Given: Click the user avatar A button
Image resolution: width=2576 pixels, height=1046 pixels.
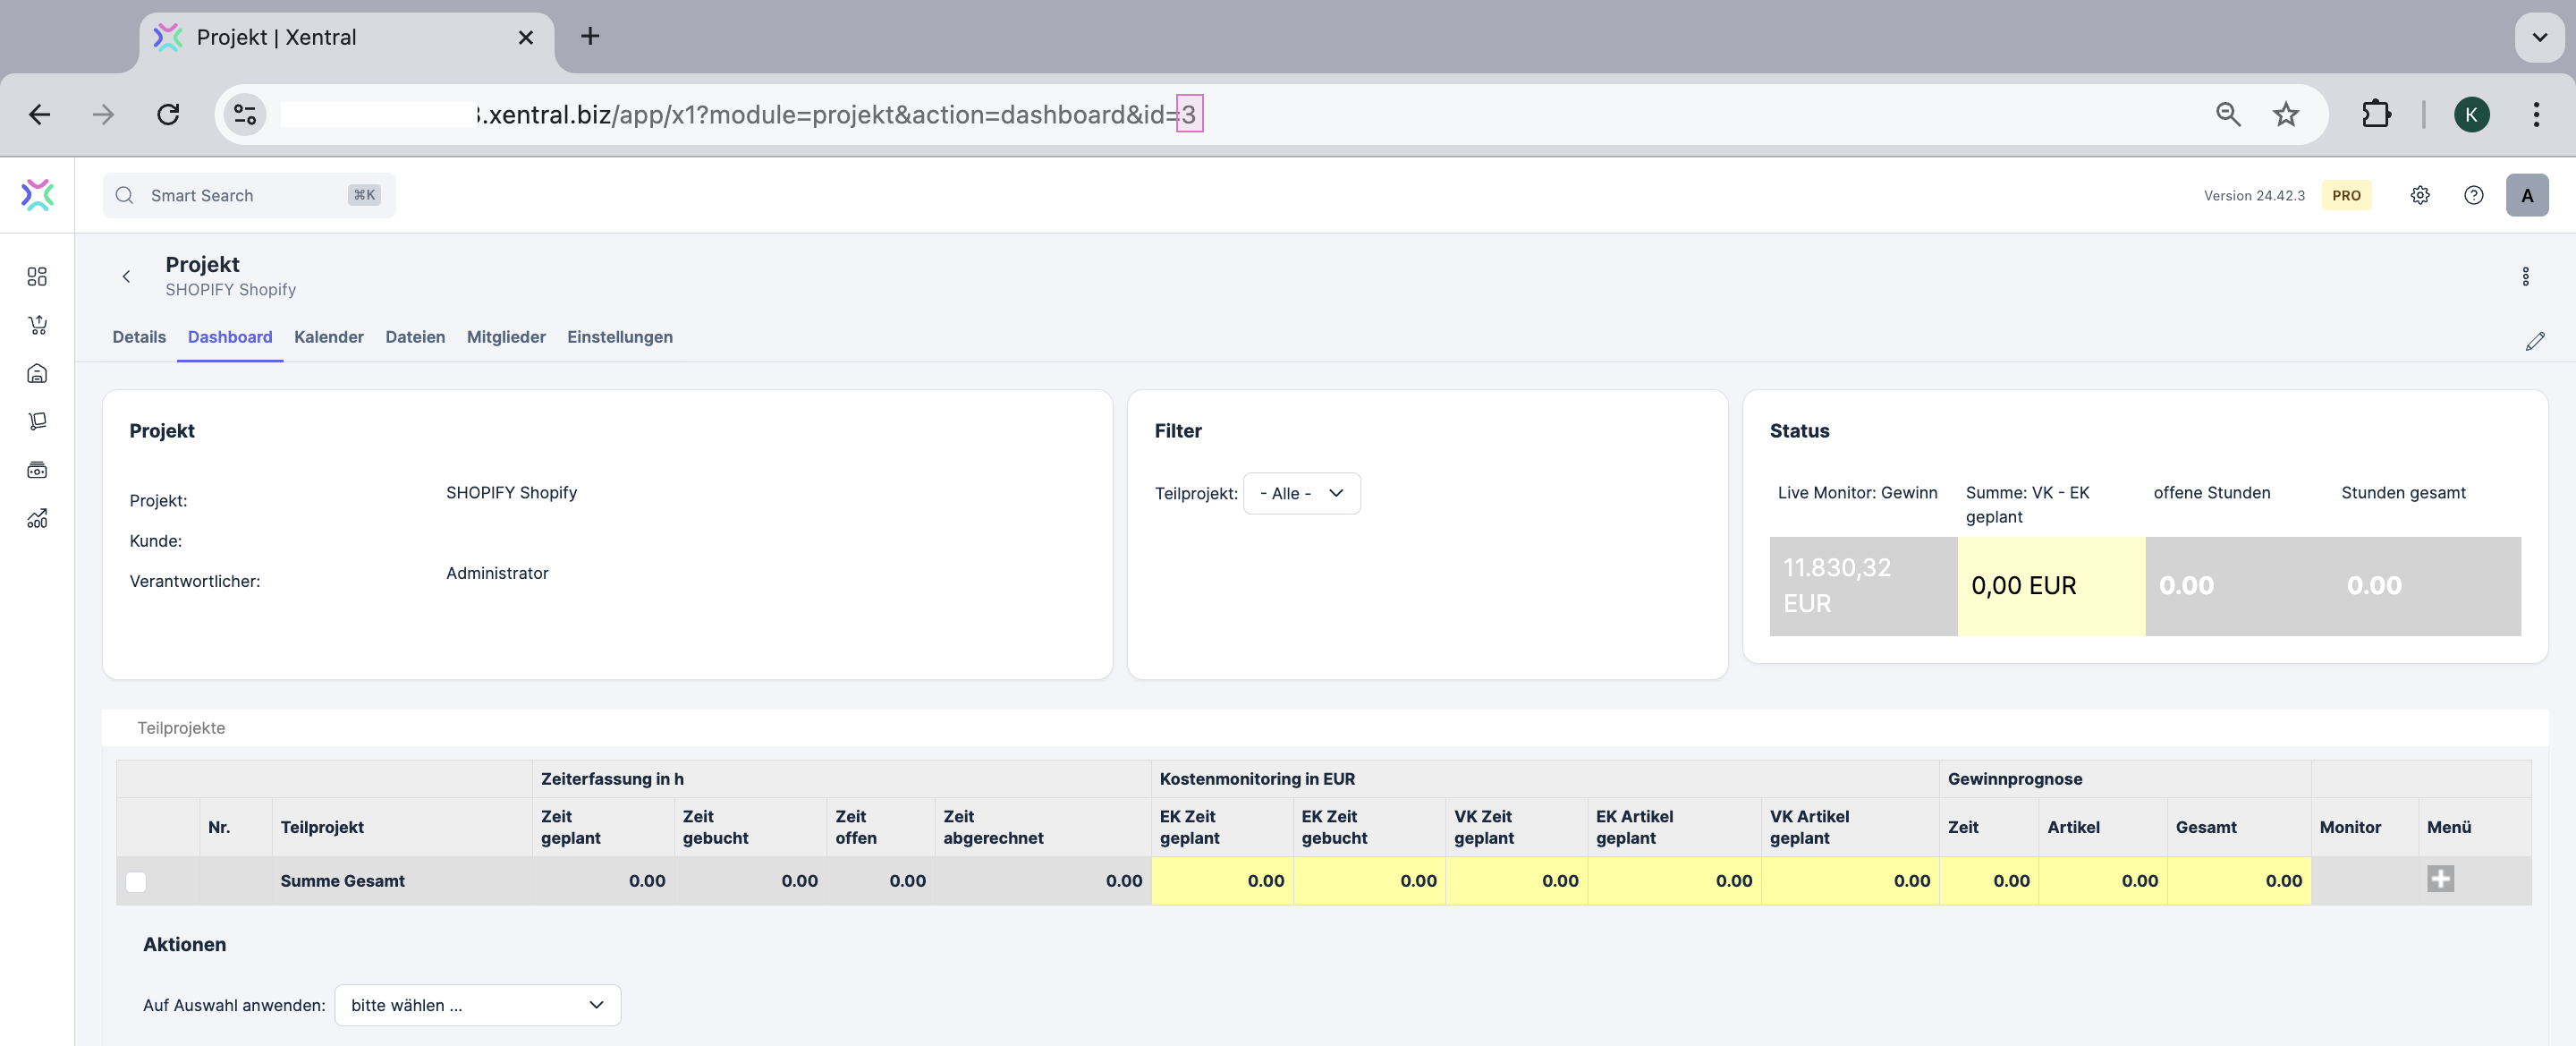Looking at the screenshot, I should click(2526, 195).
